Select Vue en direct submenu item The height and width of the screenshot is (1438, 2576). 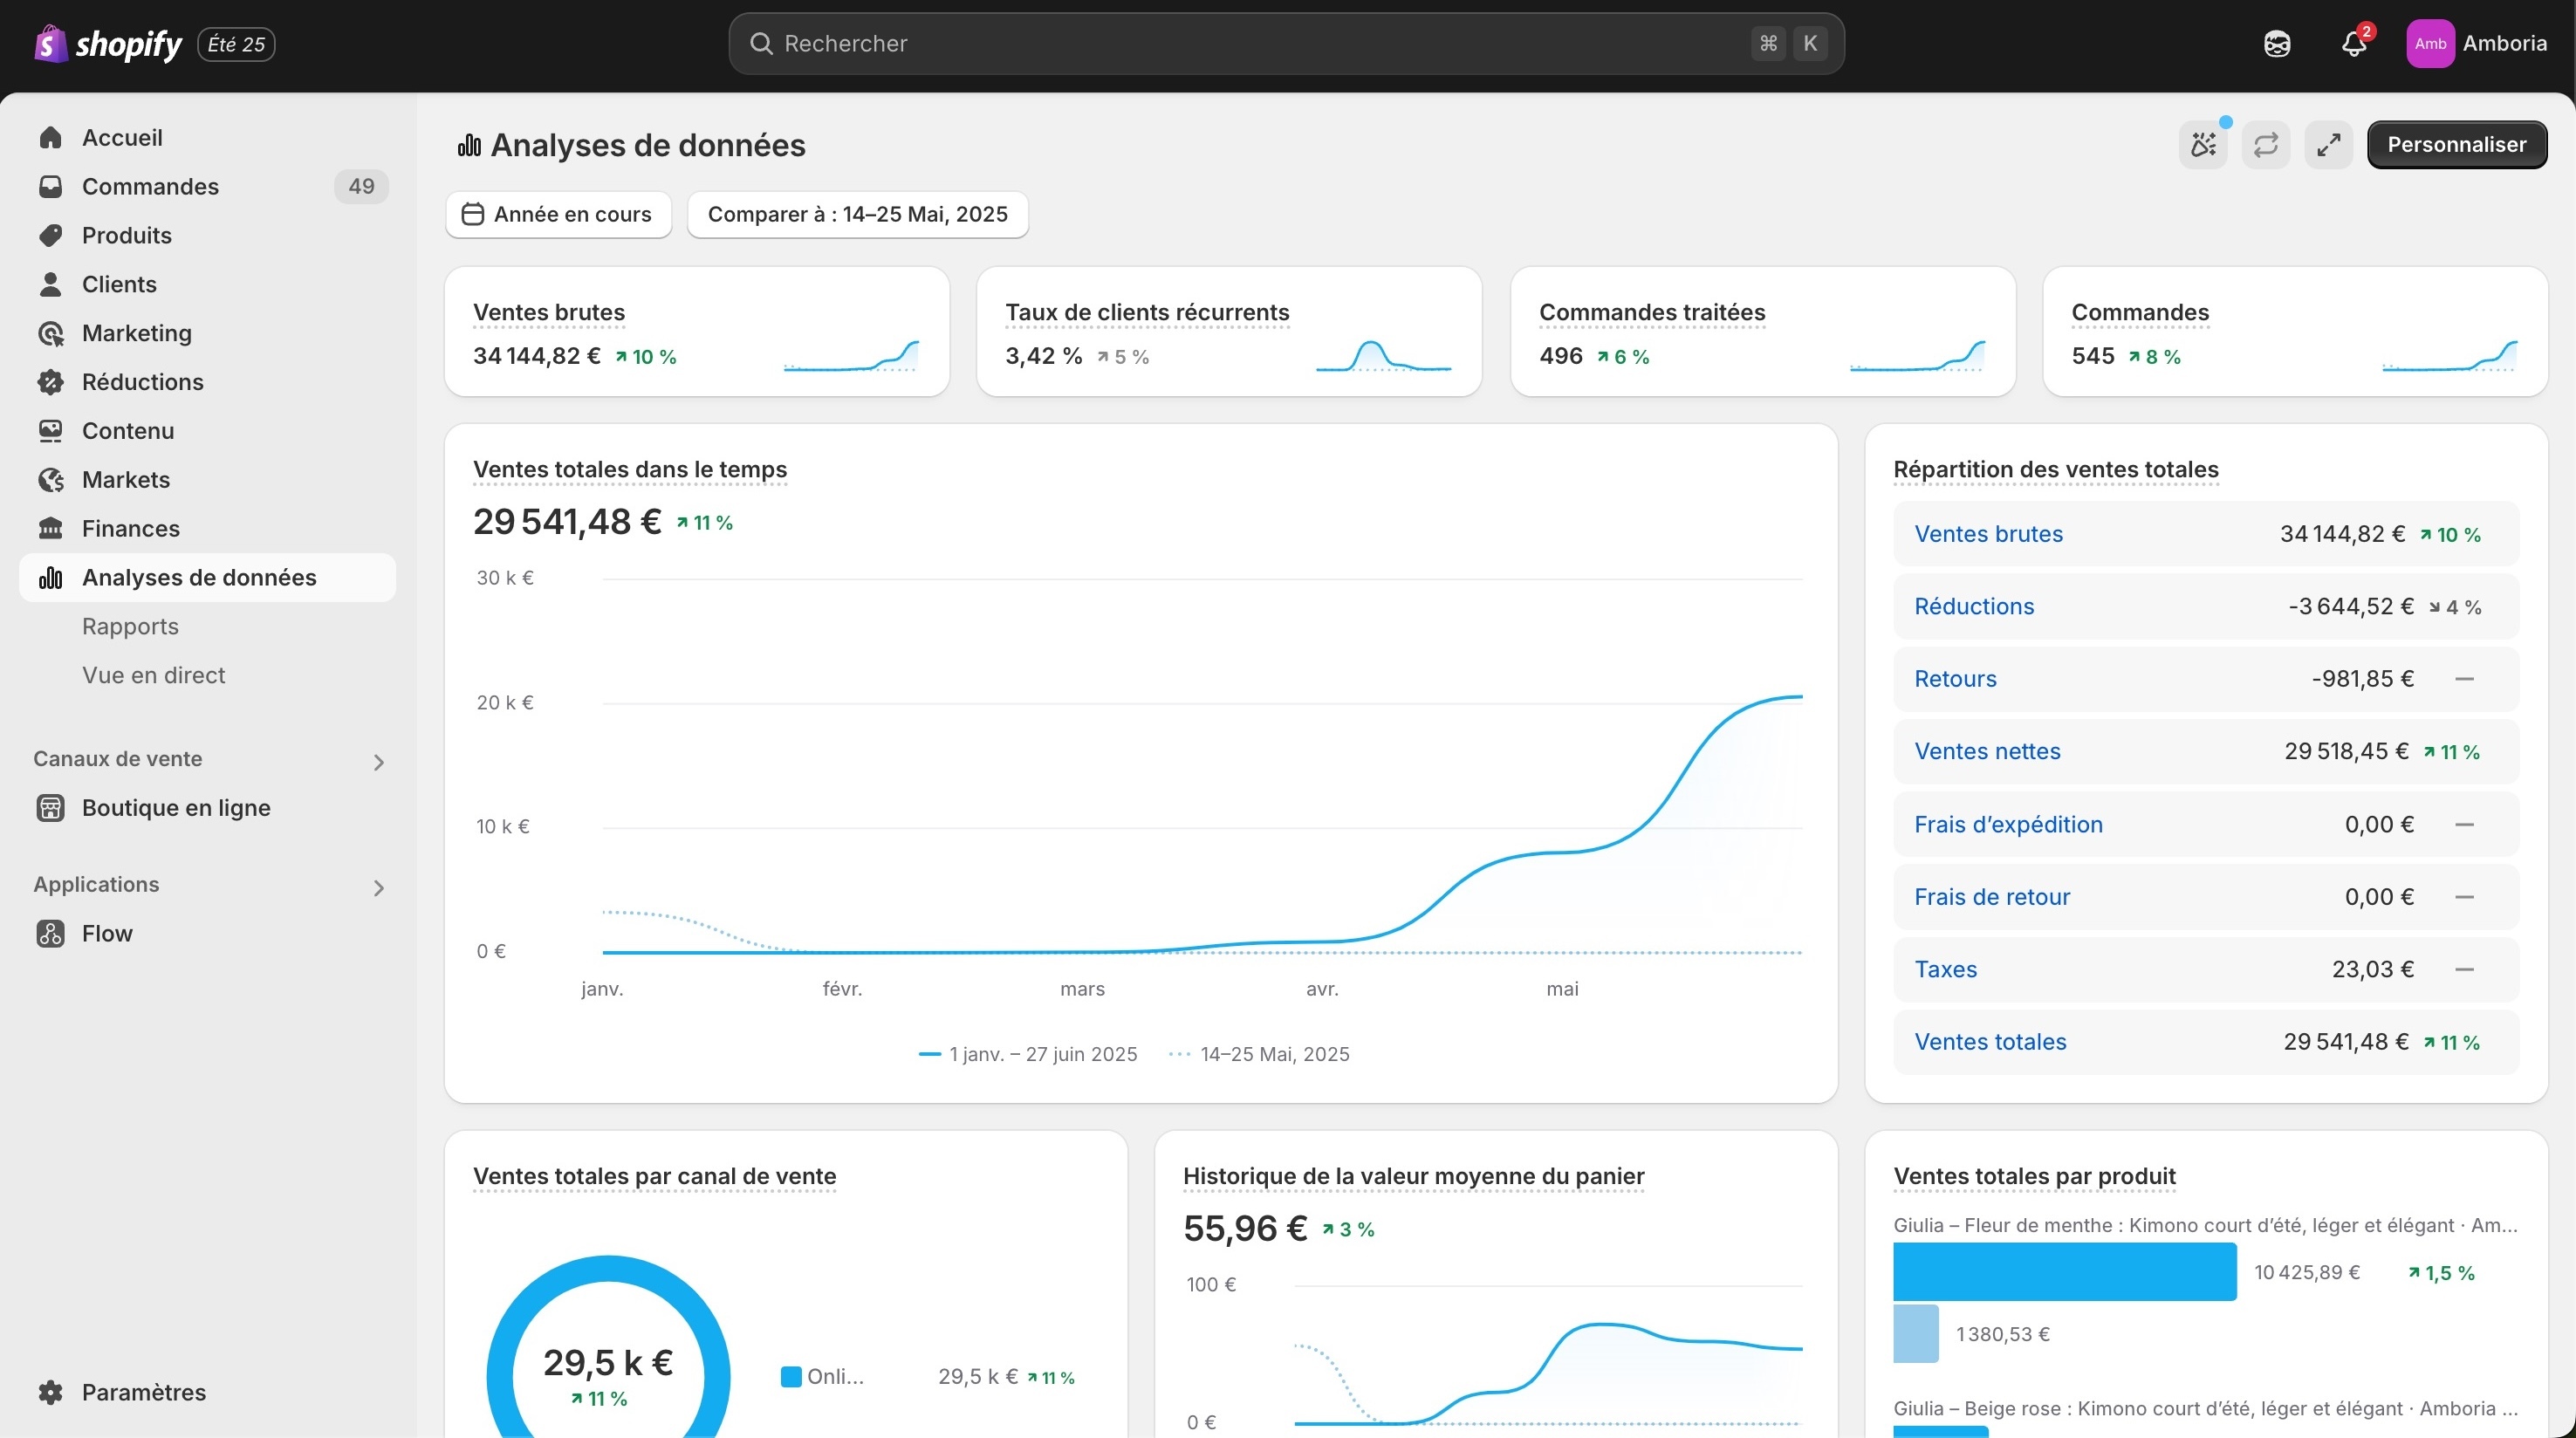pyautogui.click(x=153, y=675)
